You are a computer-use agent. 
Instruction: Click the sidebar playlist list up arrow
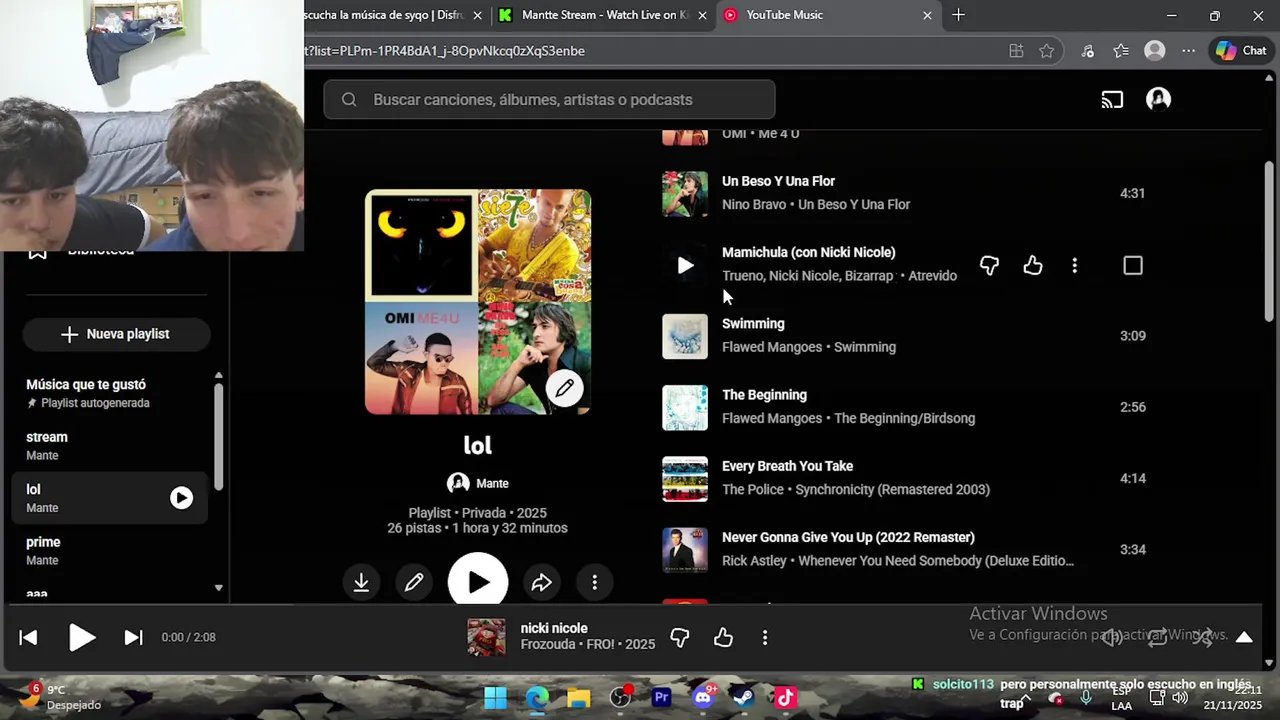pyautogui.click(x=218, y=376)
